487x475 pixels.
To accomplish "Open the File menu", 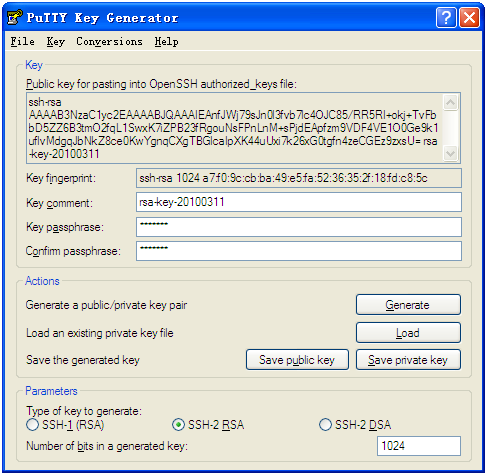I will click(22, 42).
